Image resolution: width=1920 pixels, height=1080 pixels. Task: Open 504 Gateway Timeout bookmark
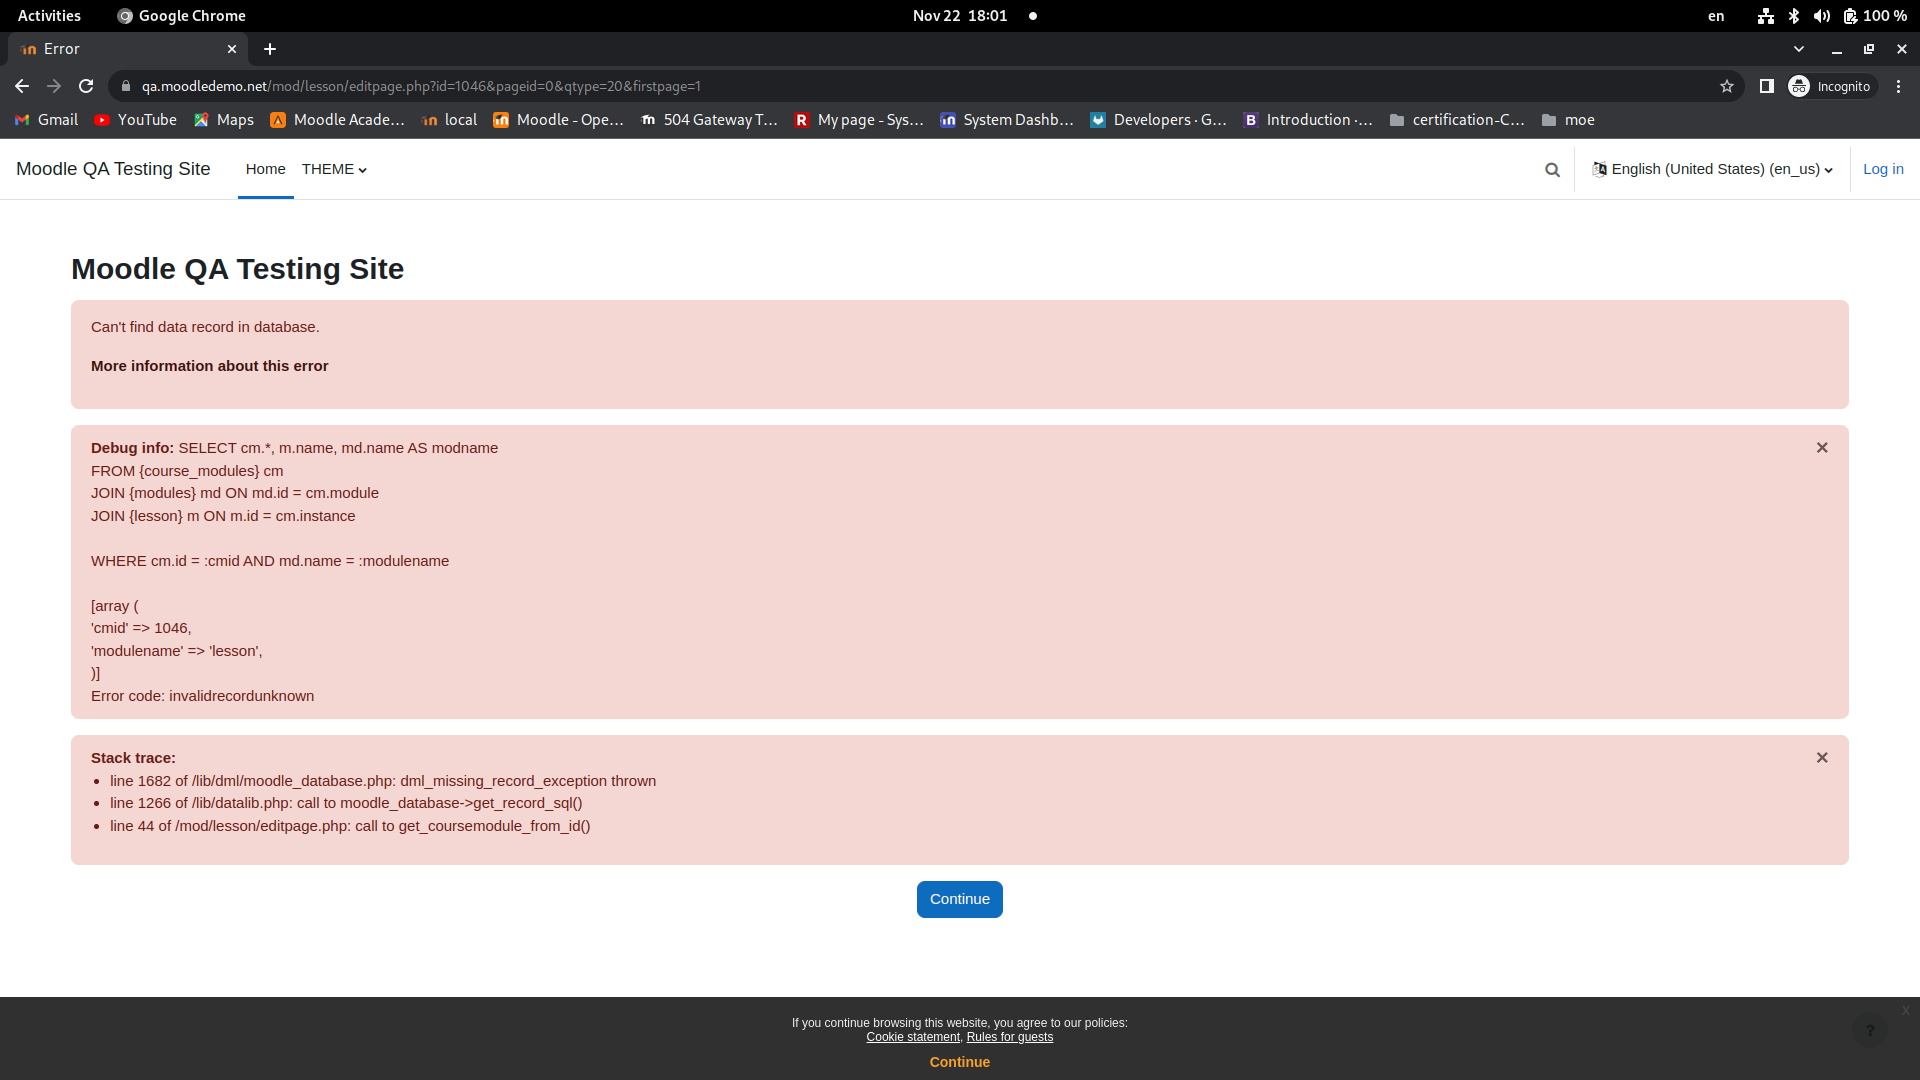click(709, 120)
